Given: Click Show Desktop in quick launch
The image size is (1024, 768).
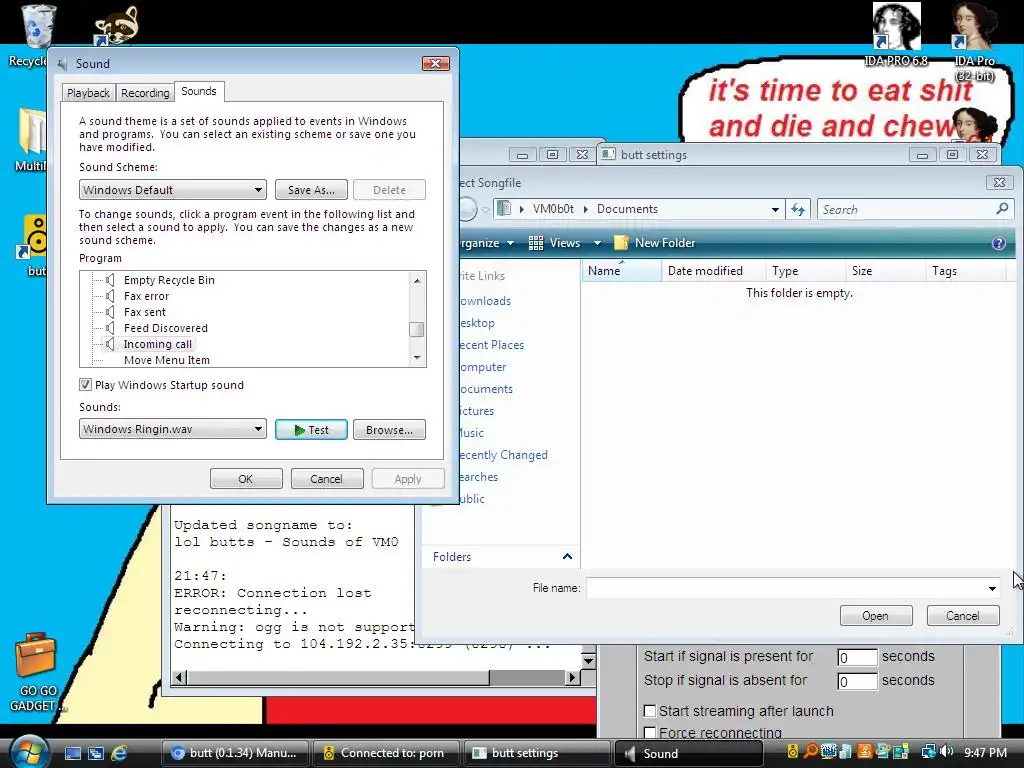Looking at the screenshot, I should click(72, 753).
